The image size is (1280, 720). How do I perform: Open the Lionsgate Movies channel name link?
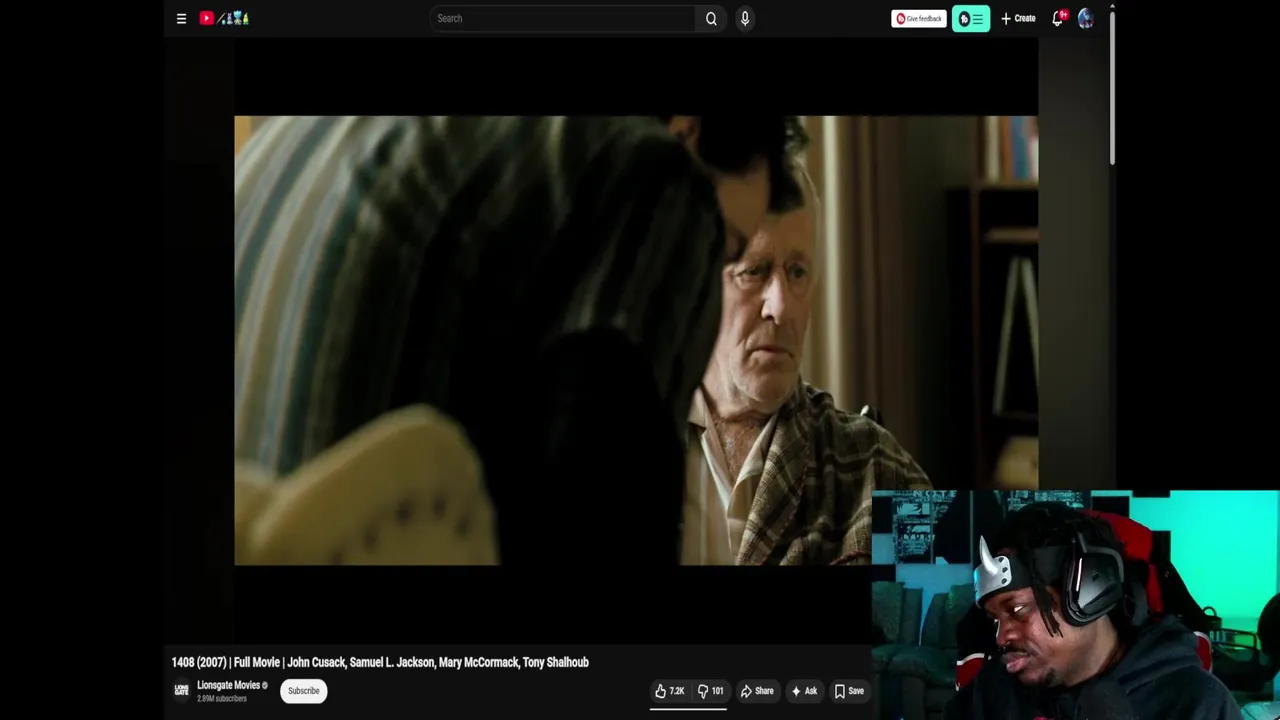click(x=228, y=685)
